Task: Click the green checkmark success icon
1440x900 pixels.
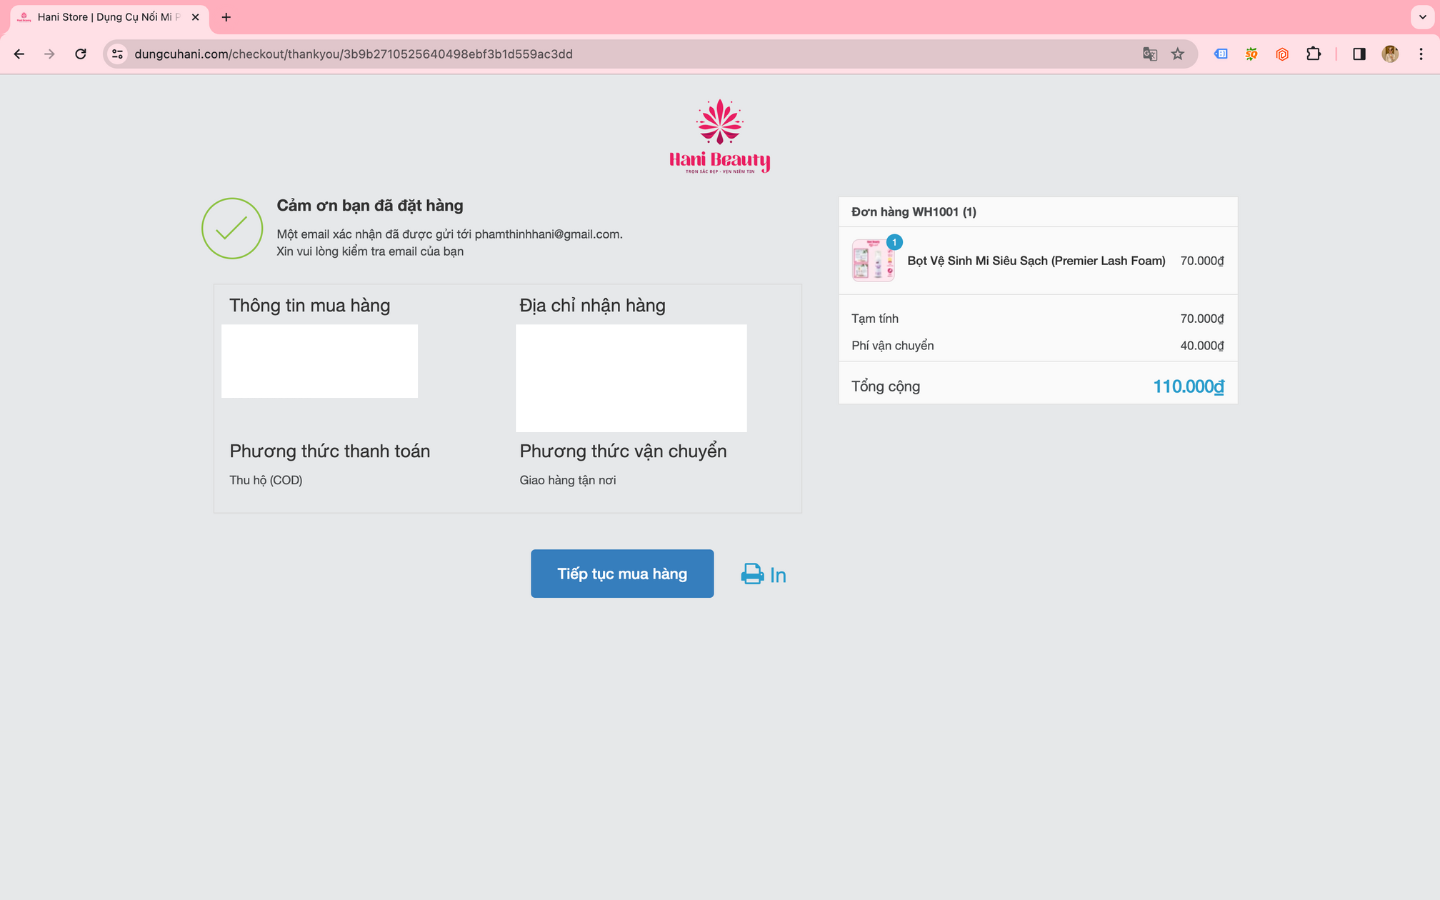Action: (x=232, y=228)
